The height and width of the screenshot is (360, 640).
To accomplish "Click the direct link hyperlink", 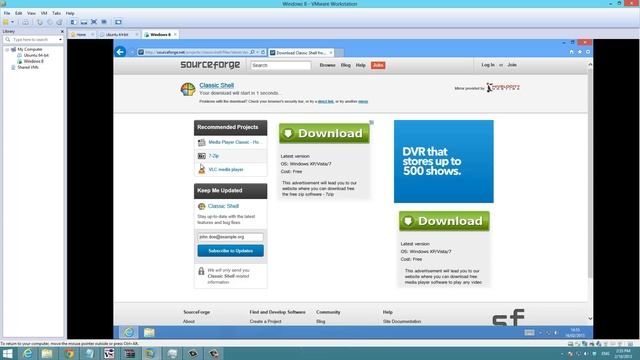I will 326,101.
